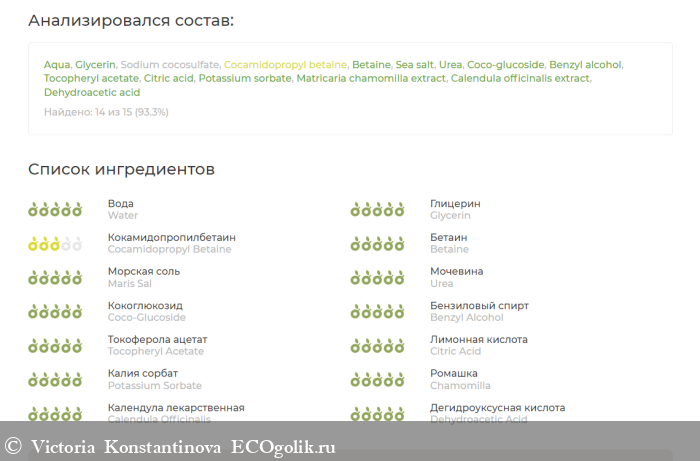Click the rating icons next to Глицерин

[x=377, y=209]
